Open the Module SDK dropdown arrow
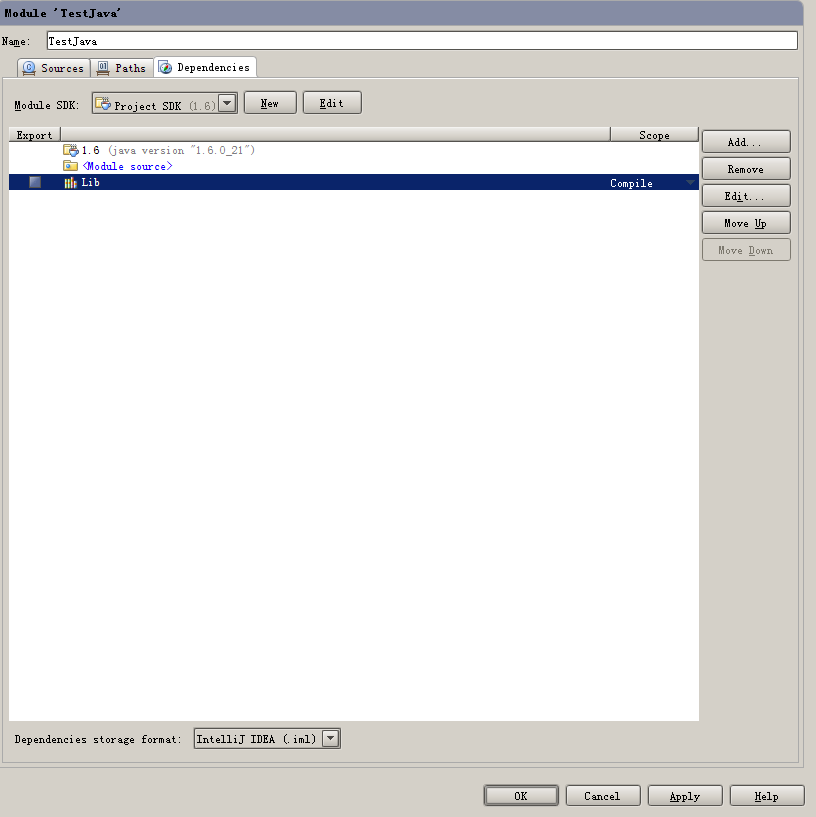Screen dimensions: 816x817 tap(227, 103)
